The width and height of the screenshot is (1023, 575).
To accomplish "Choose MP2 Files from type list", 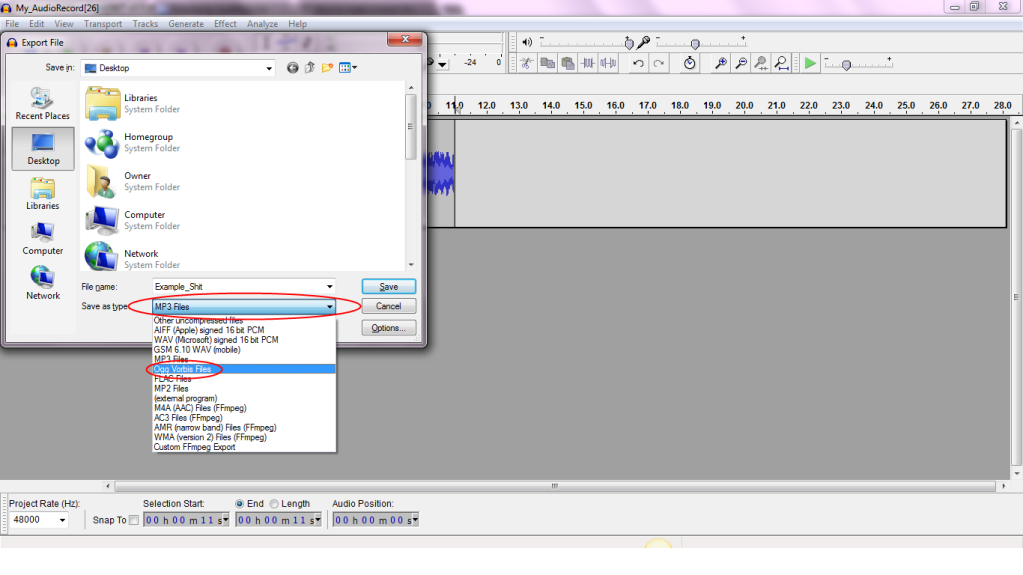I will [x=244, y=389].
